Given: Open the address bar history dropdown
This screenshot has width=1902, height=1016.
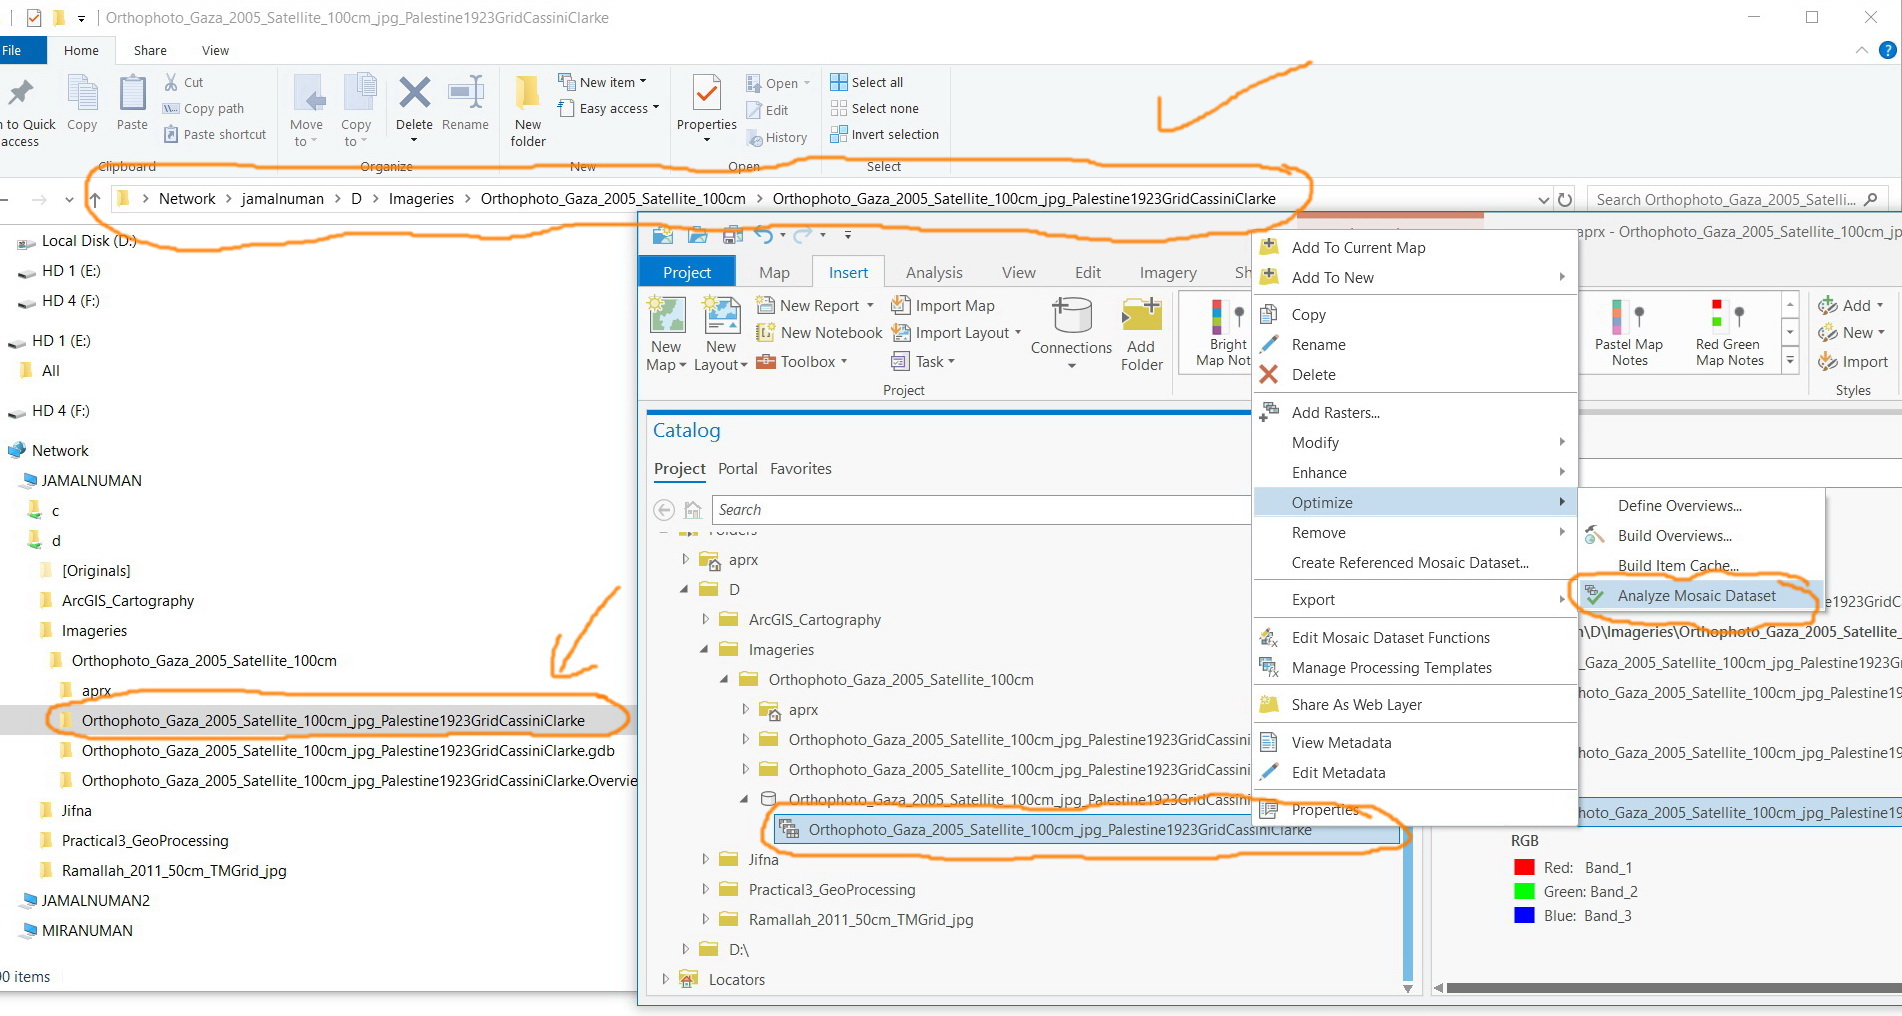Looking at the screenshot, I should click(x=1543, y=199).
